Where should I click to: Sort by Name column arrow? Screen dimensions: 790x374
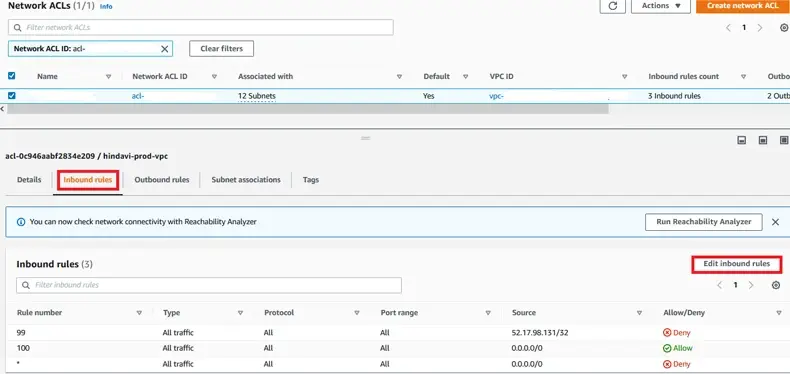coord(108,77)
